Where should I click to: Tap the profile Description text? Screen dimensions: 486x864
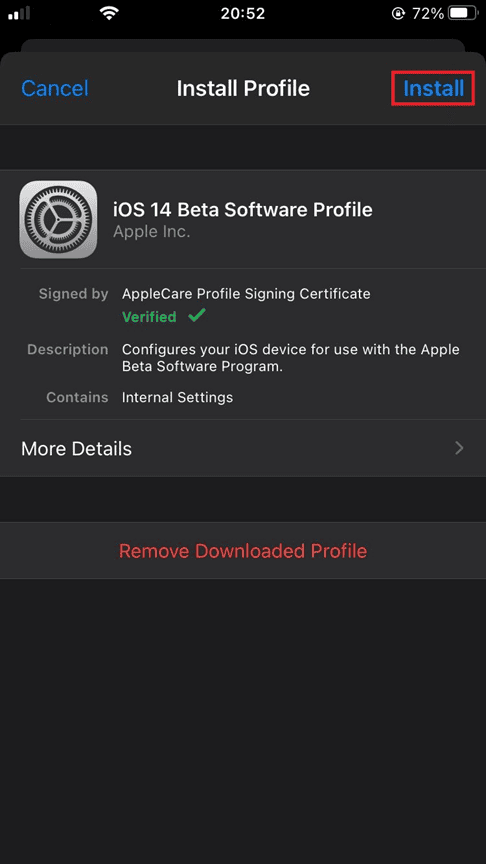point(290,358)
